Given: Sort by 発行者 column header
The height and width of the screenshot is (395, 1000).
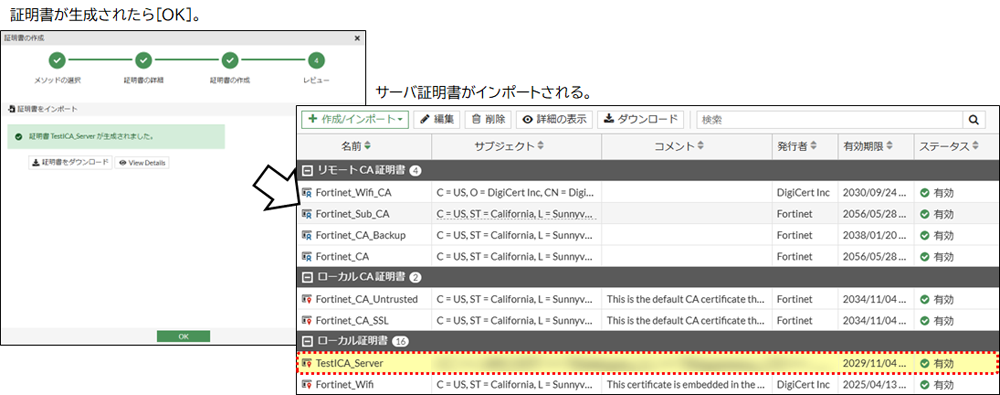Looking at the screenshot, I should [x=804, y=147].
